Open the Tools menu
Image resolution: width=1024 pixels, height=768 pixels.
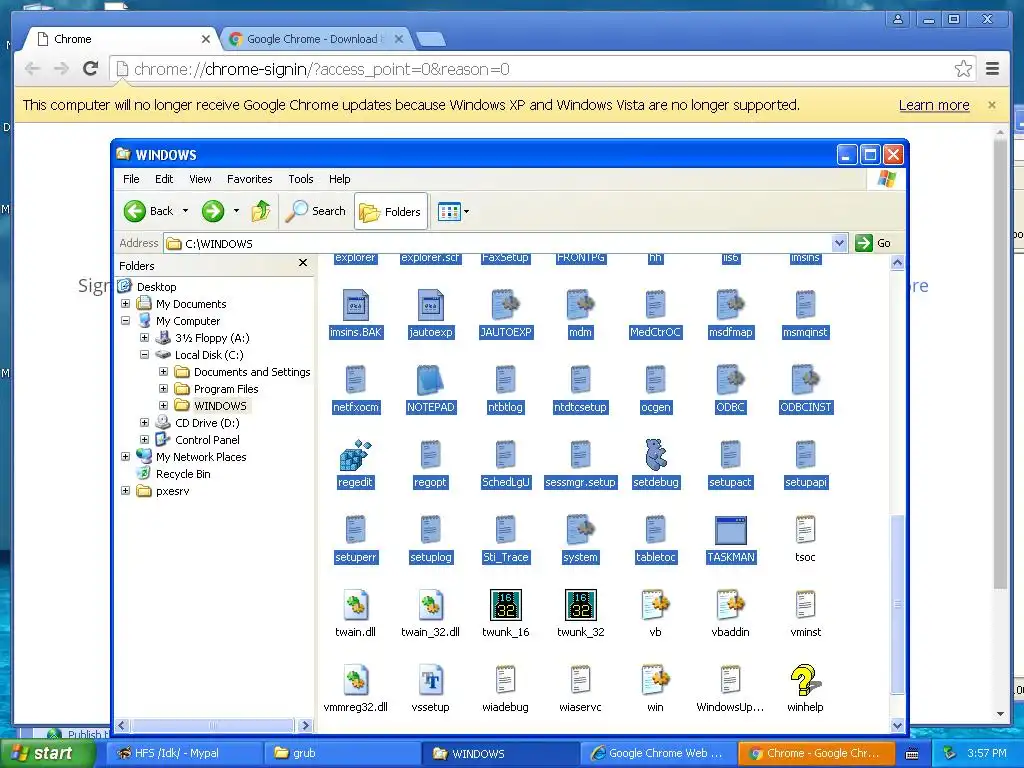(301, 179)
